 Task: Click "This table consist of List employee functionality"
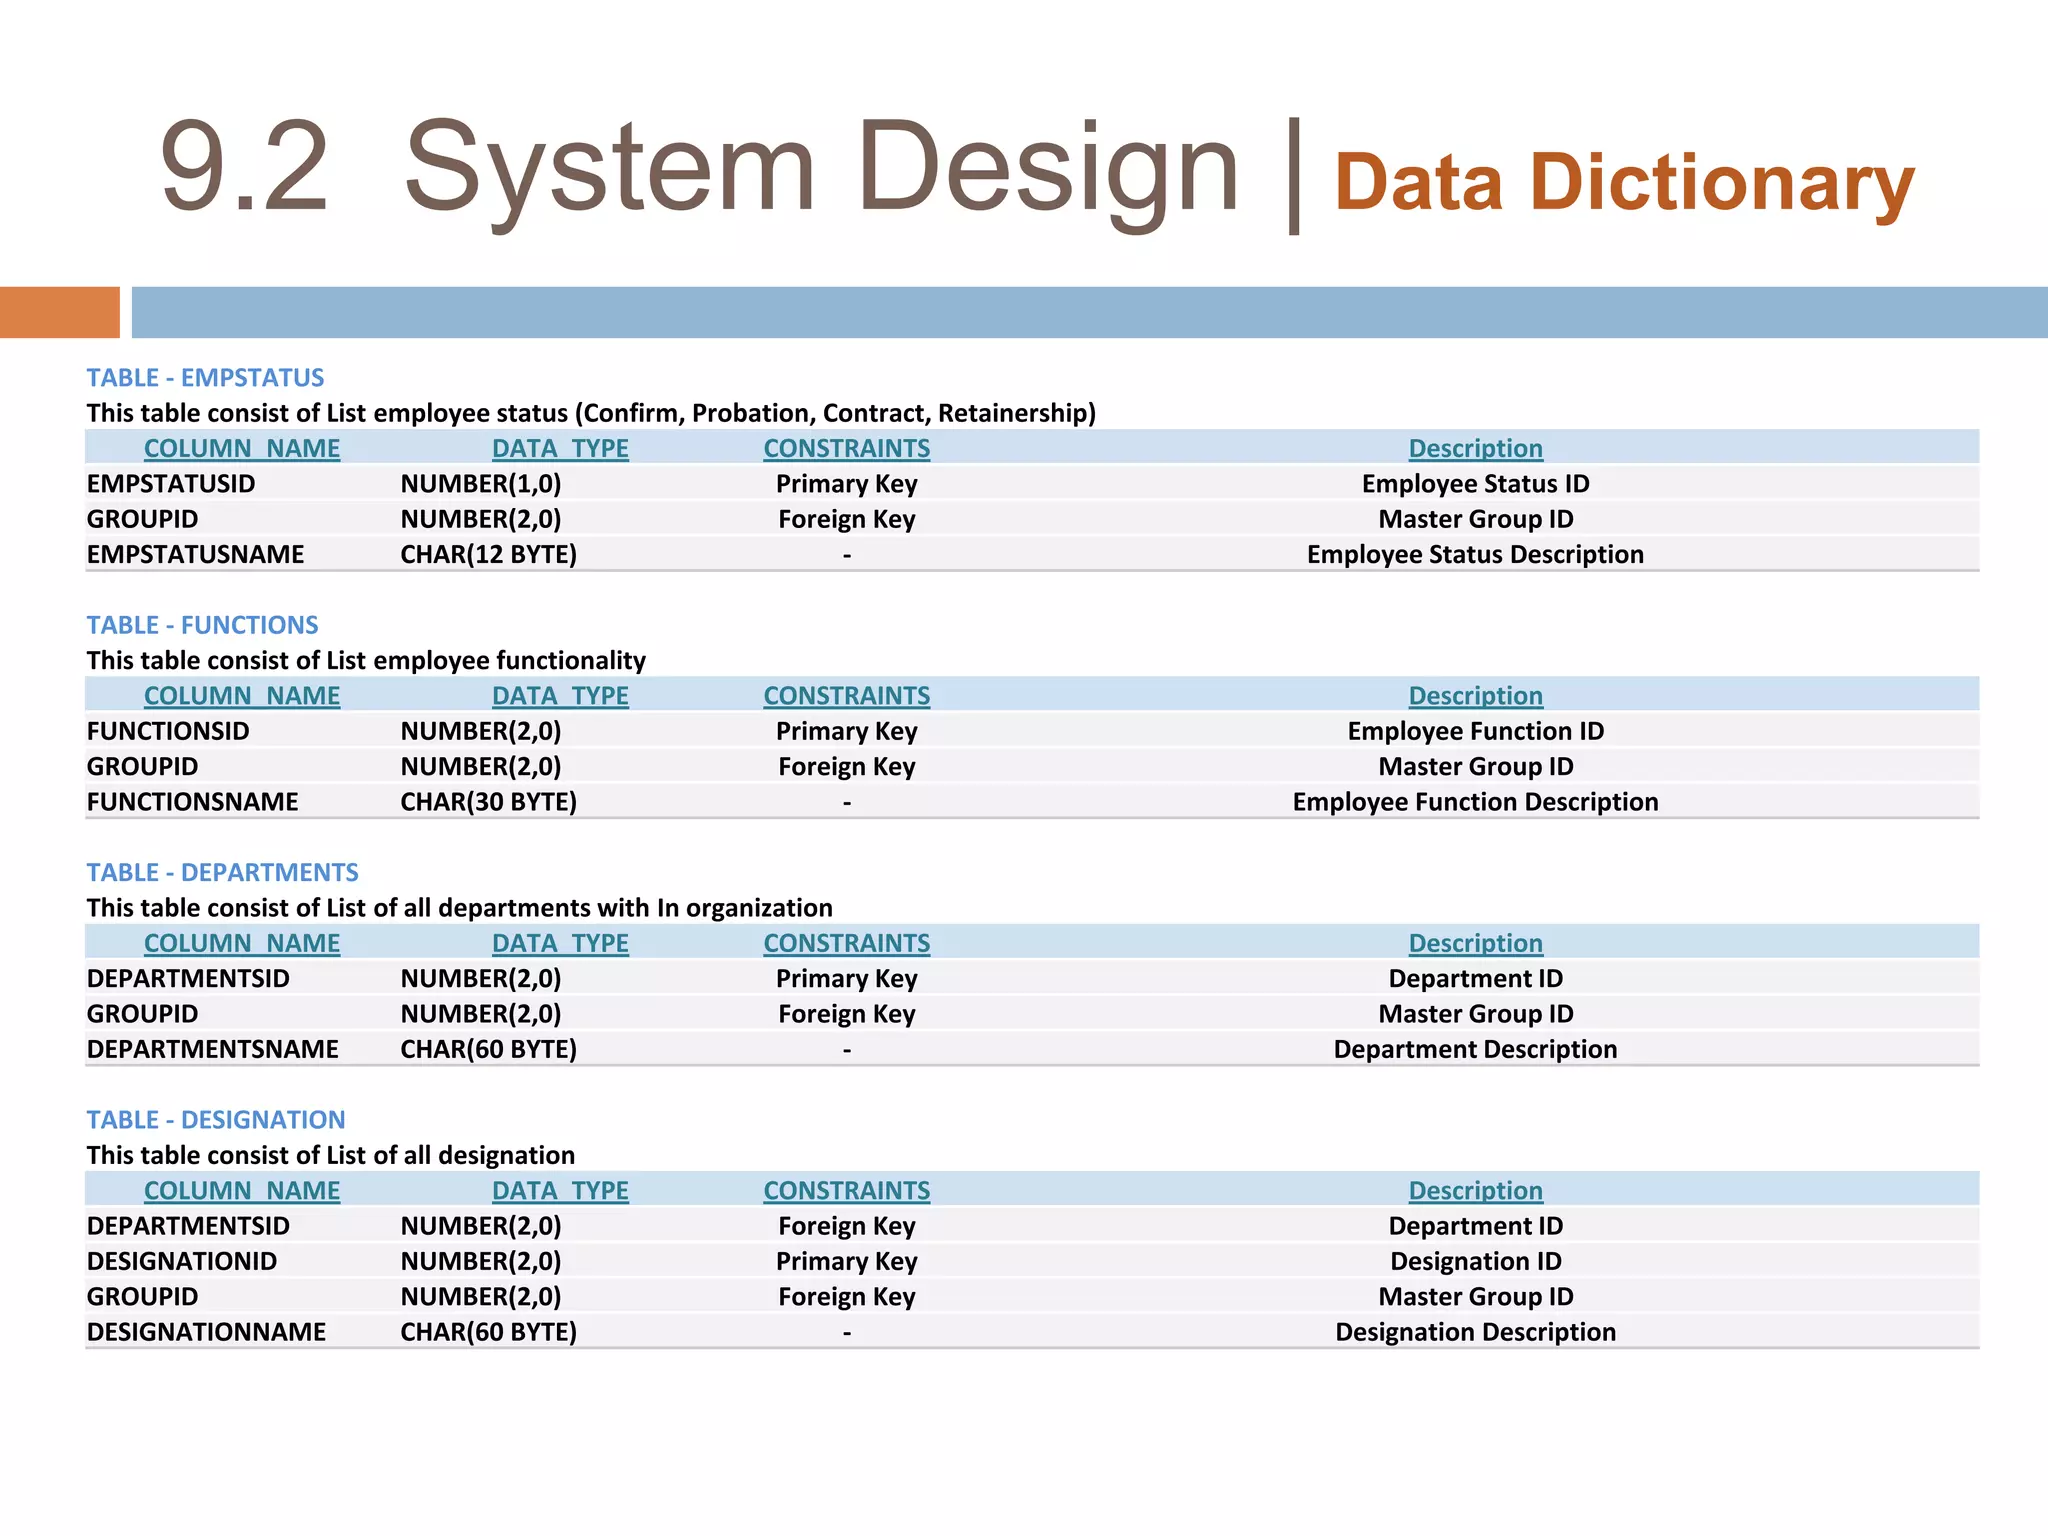[x=366, y=660]
